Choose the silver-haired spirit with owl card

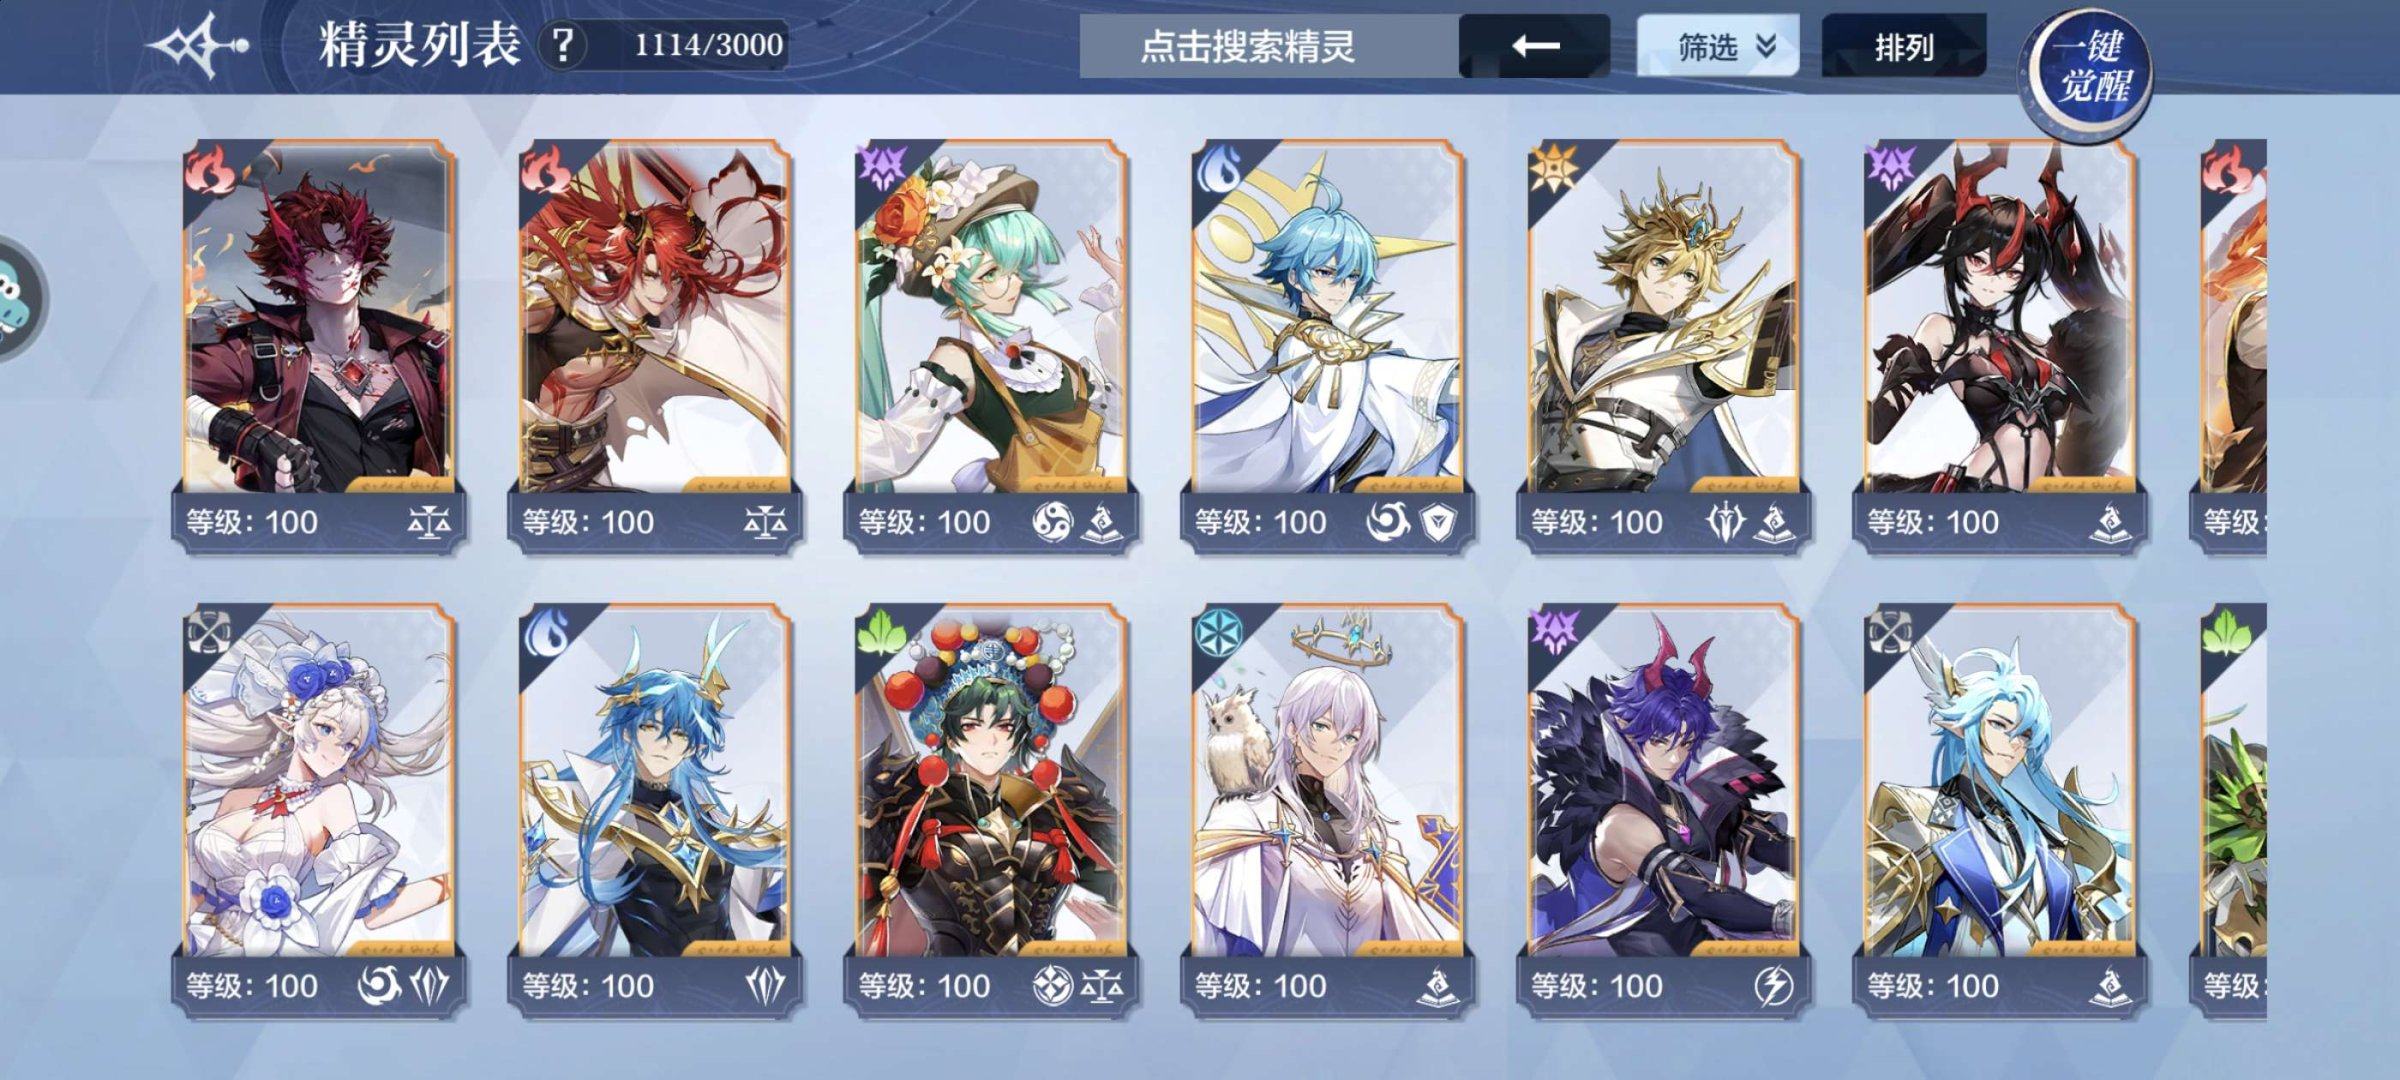pos(1327,810)
